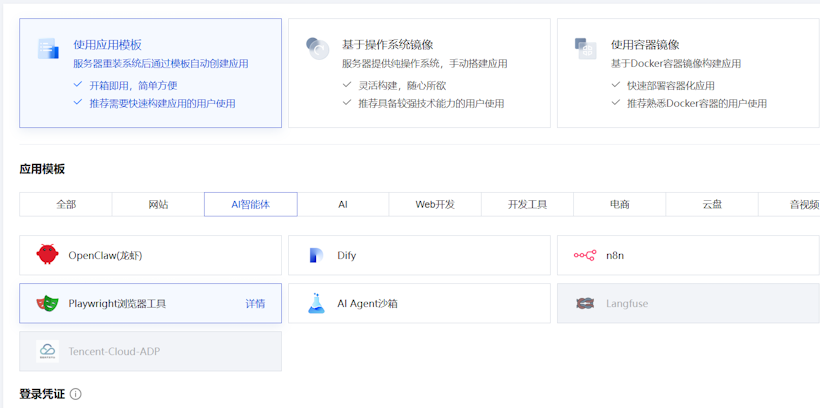Click info icon next to 登录凭证
The width and height of the screenshot is (820, 408).
point(75,394)
